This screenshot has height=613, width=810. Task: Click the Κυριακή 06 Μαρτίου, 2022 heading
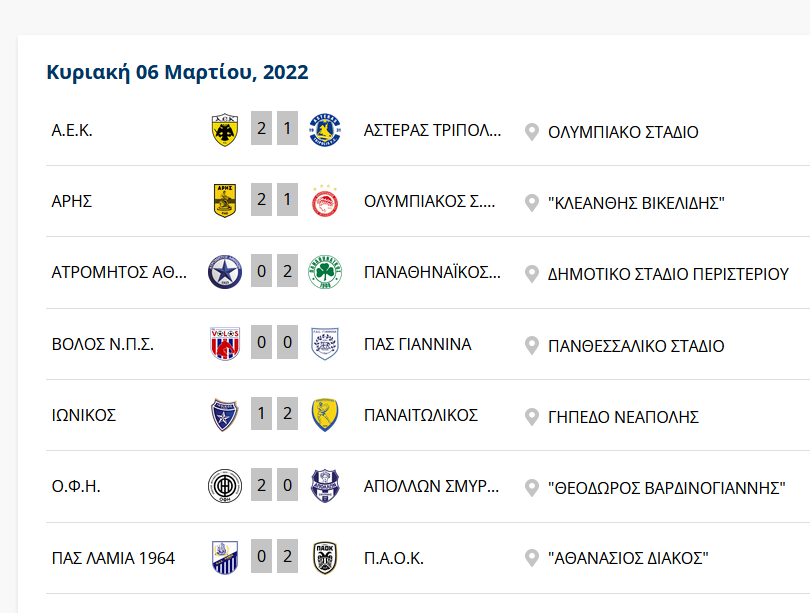coord(177,72)
